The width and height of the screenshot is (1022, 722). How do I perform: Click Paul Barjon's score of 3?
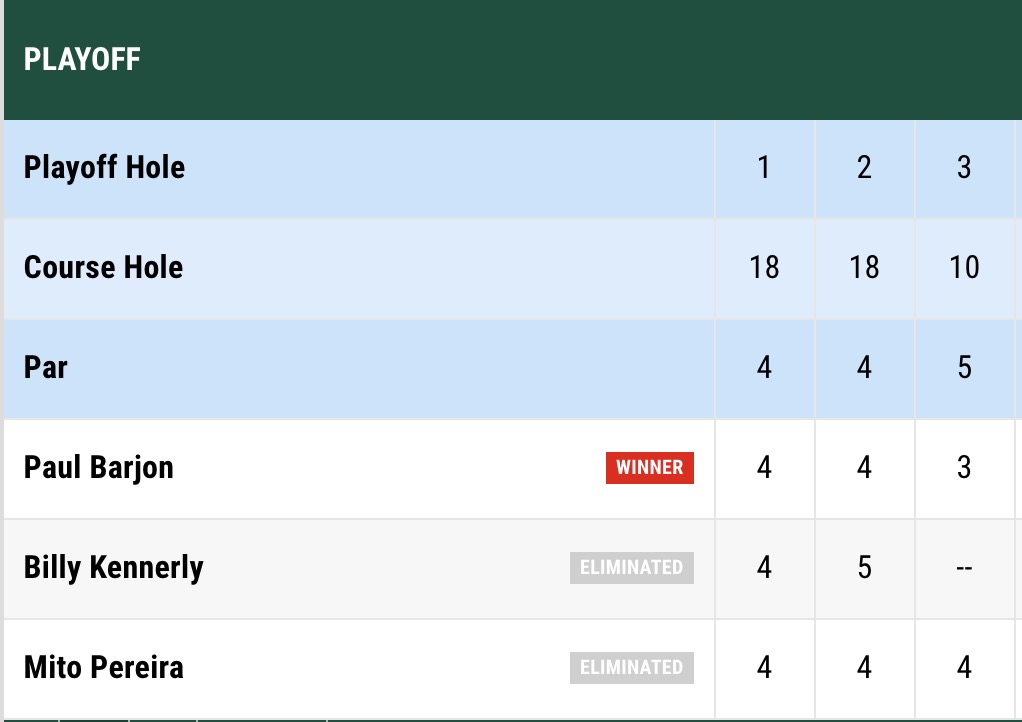point(964,468)
